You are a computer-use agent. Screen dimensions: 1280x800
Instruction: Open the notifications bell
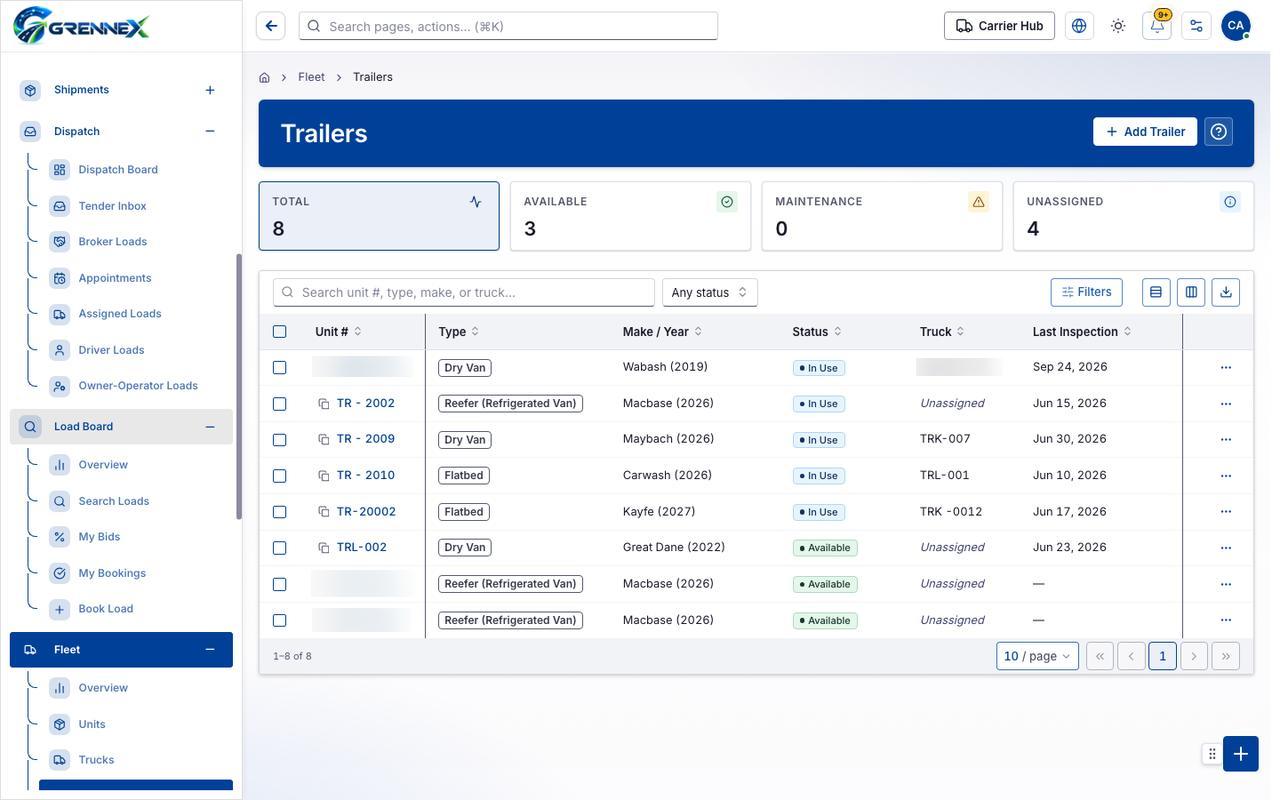(1157, 26)
